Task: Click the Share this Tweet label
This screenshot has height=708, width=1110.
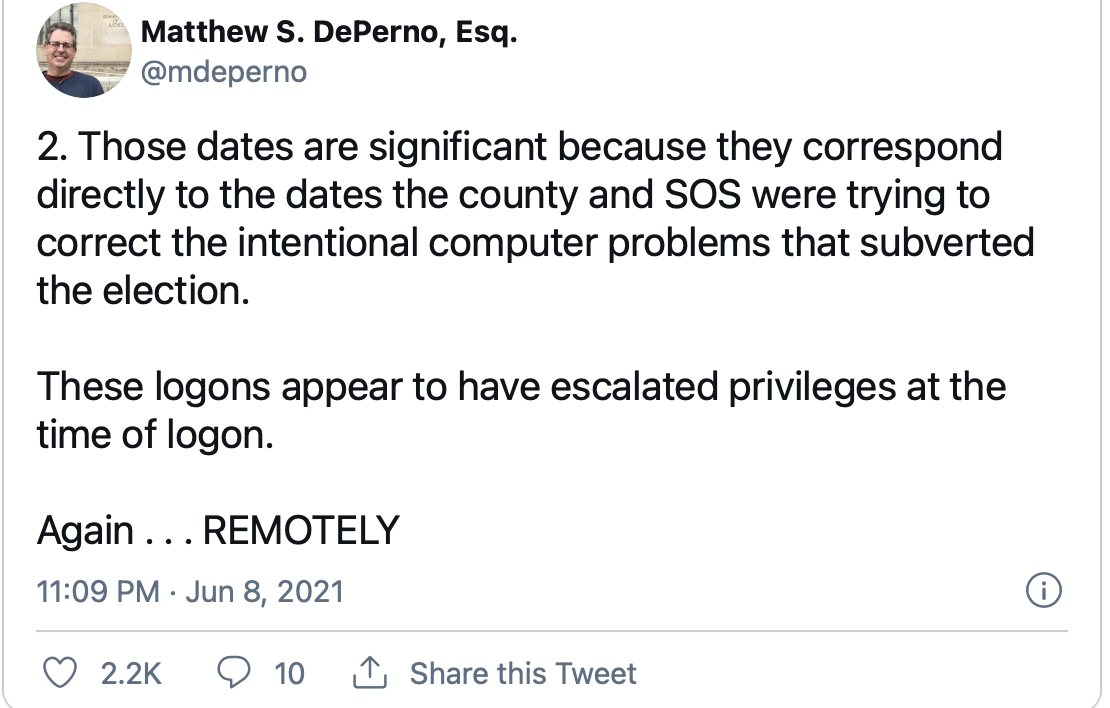Action: [523, 673]
